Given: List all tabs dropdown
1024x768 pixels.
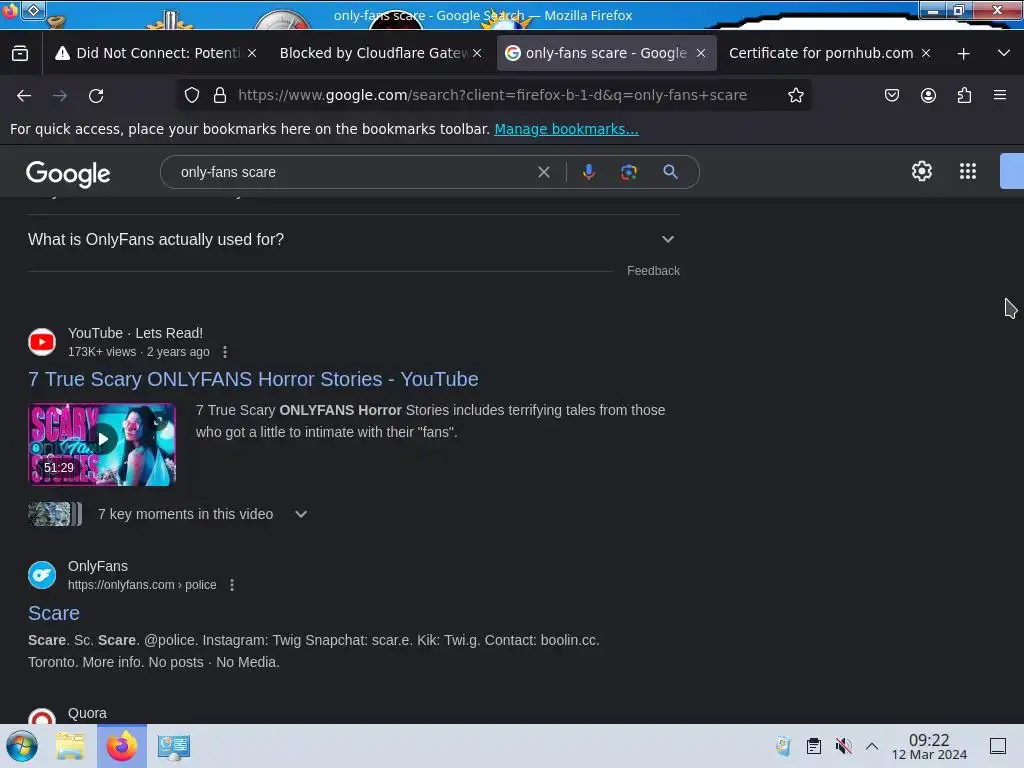Looking at the screenshot, I should 1004,53.
